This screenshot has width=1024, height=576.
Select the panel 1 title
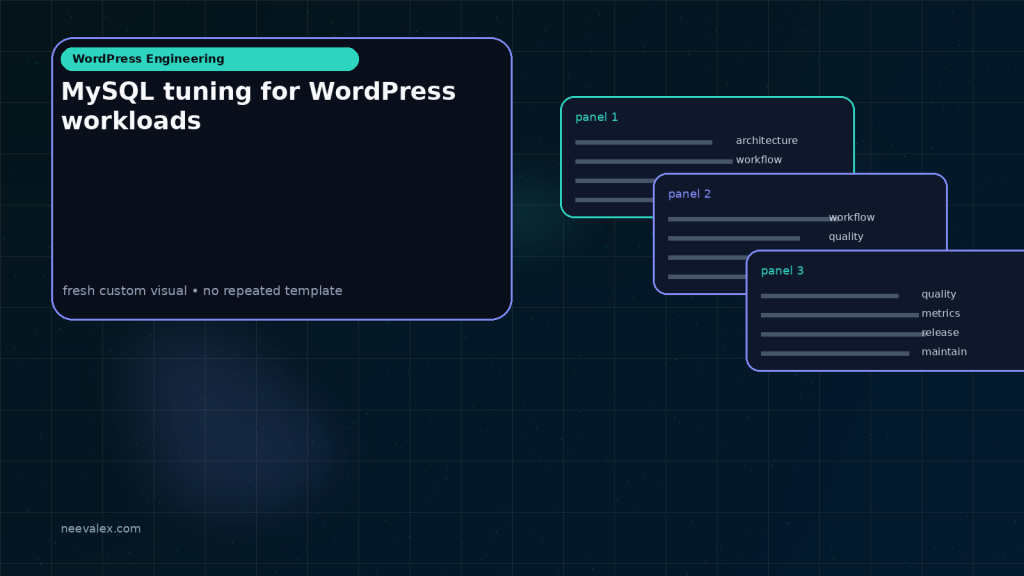(x=596, y=117)
